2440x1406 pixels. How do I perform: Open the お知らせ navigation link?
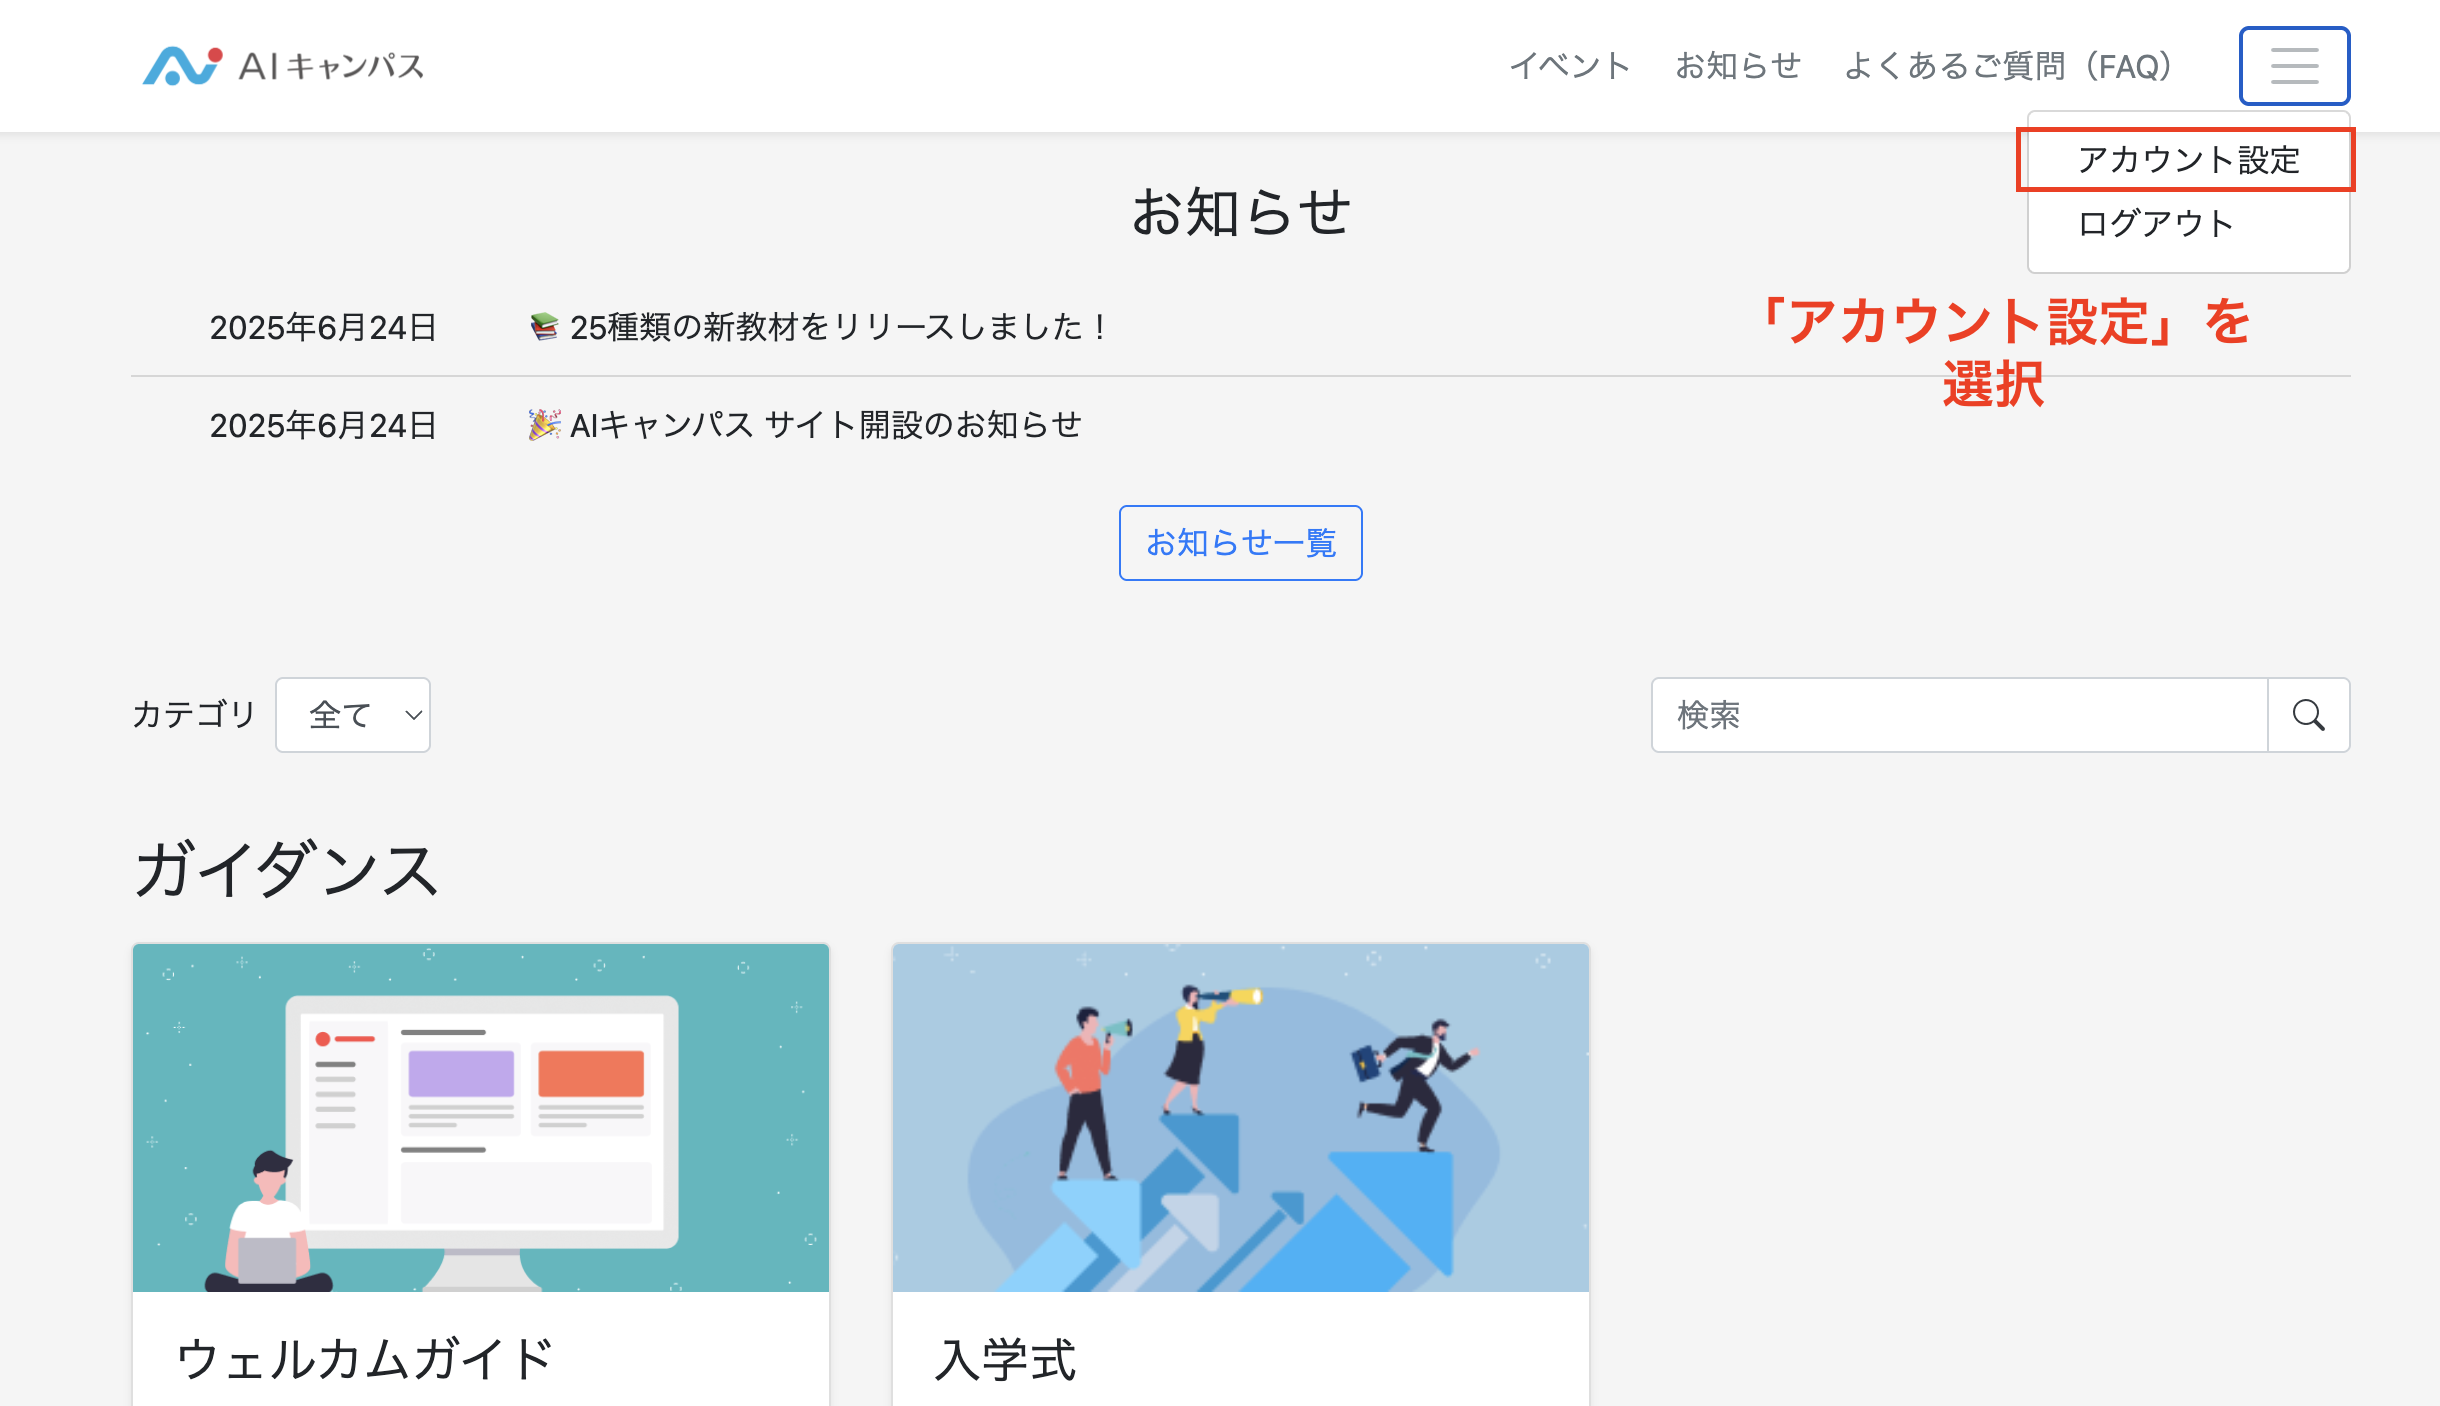tap(1737, 66)
